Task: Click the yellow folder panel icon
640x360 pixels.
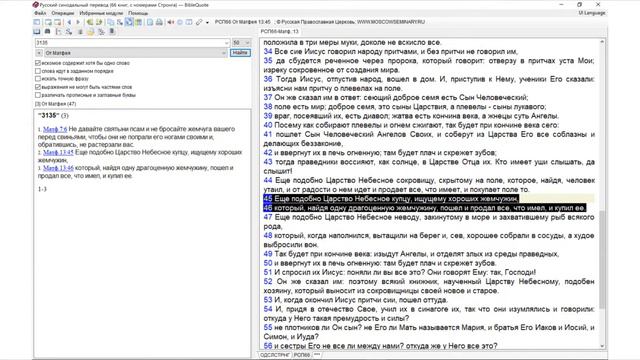Action: click(x=90, y=32)
